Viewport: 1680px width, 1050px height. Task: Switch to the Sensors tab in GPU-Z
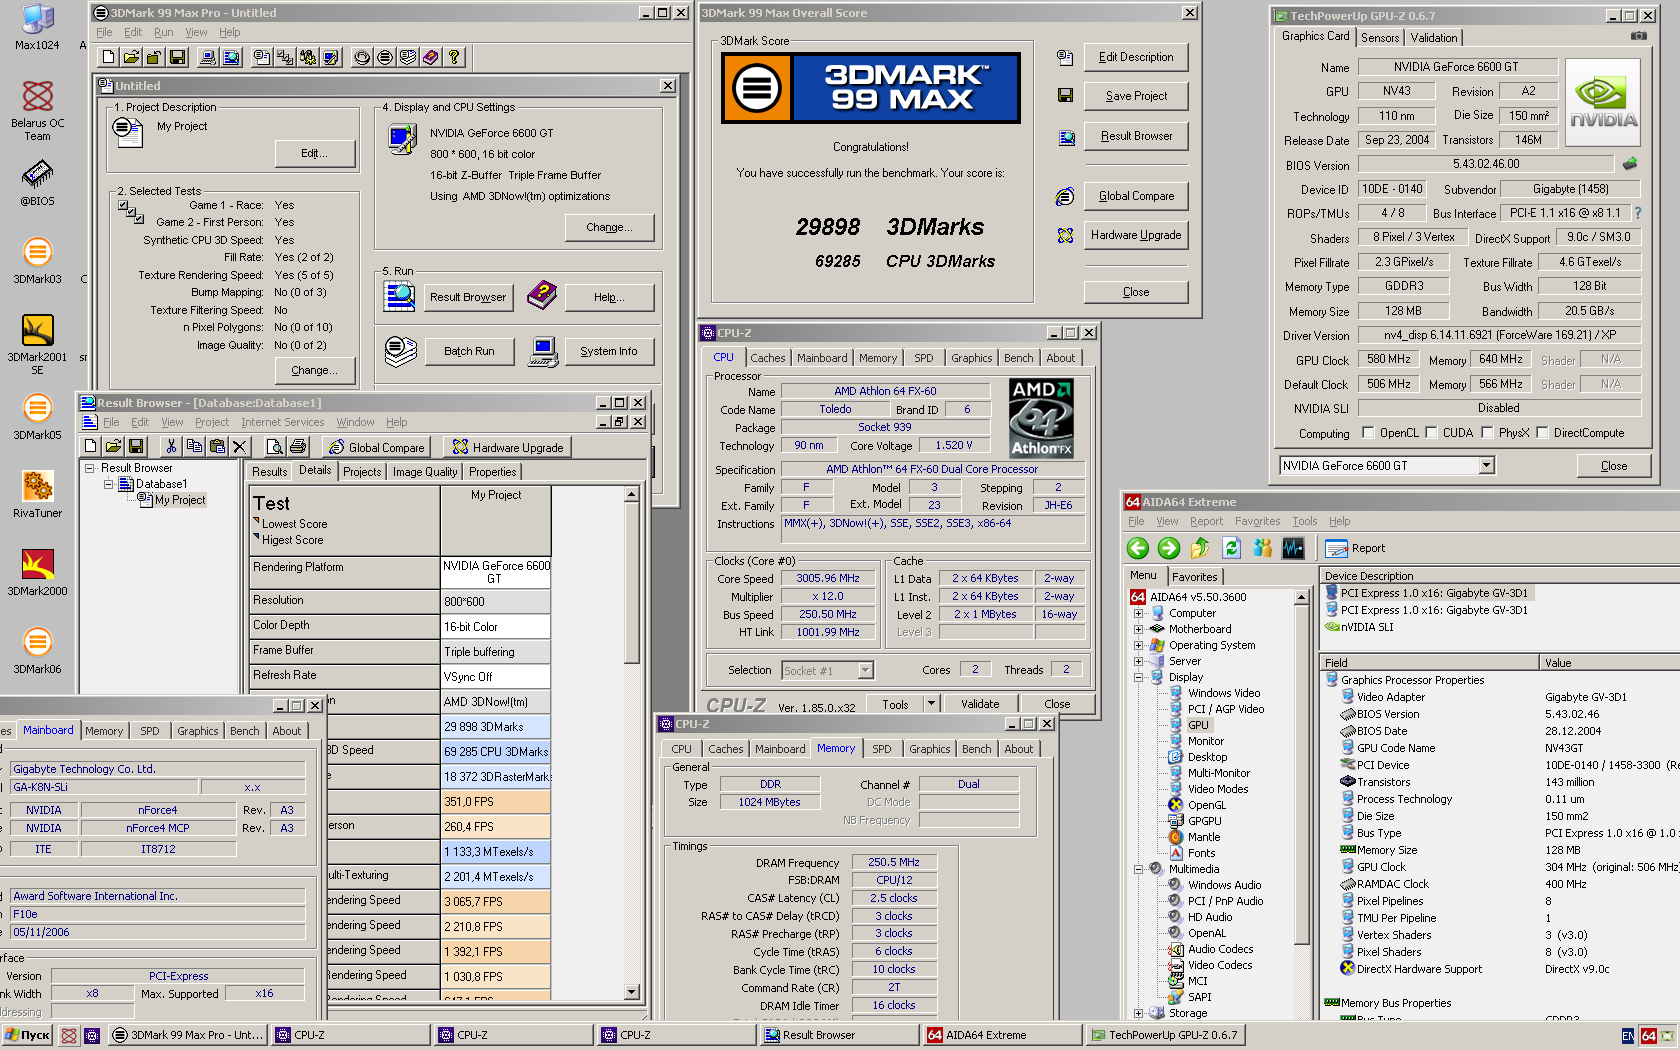(x=1380, y=38)
